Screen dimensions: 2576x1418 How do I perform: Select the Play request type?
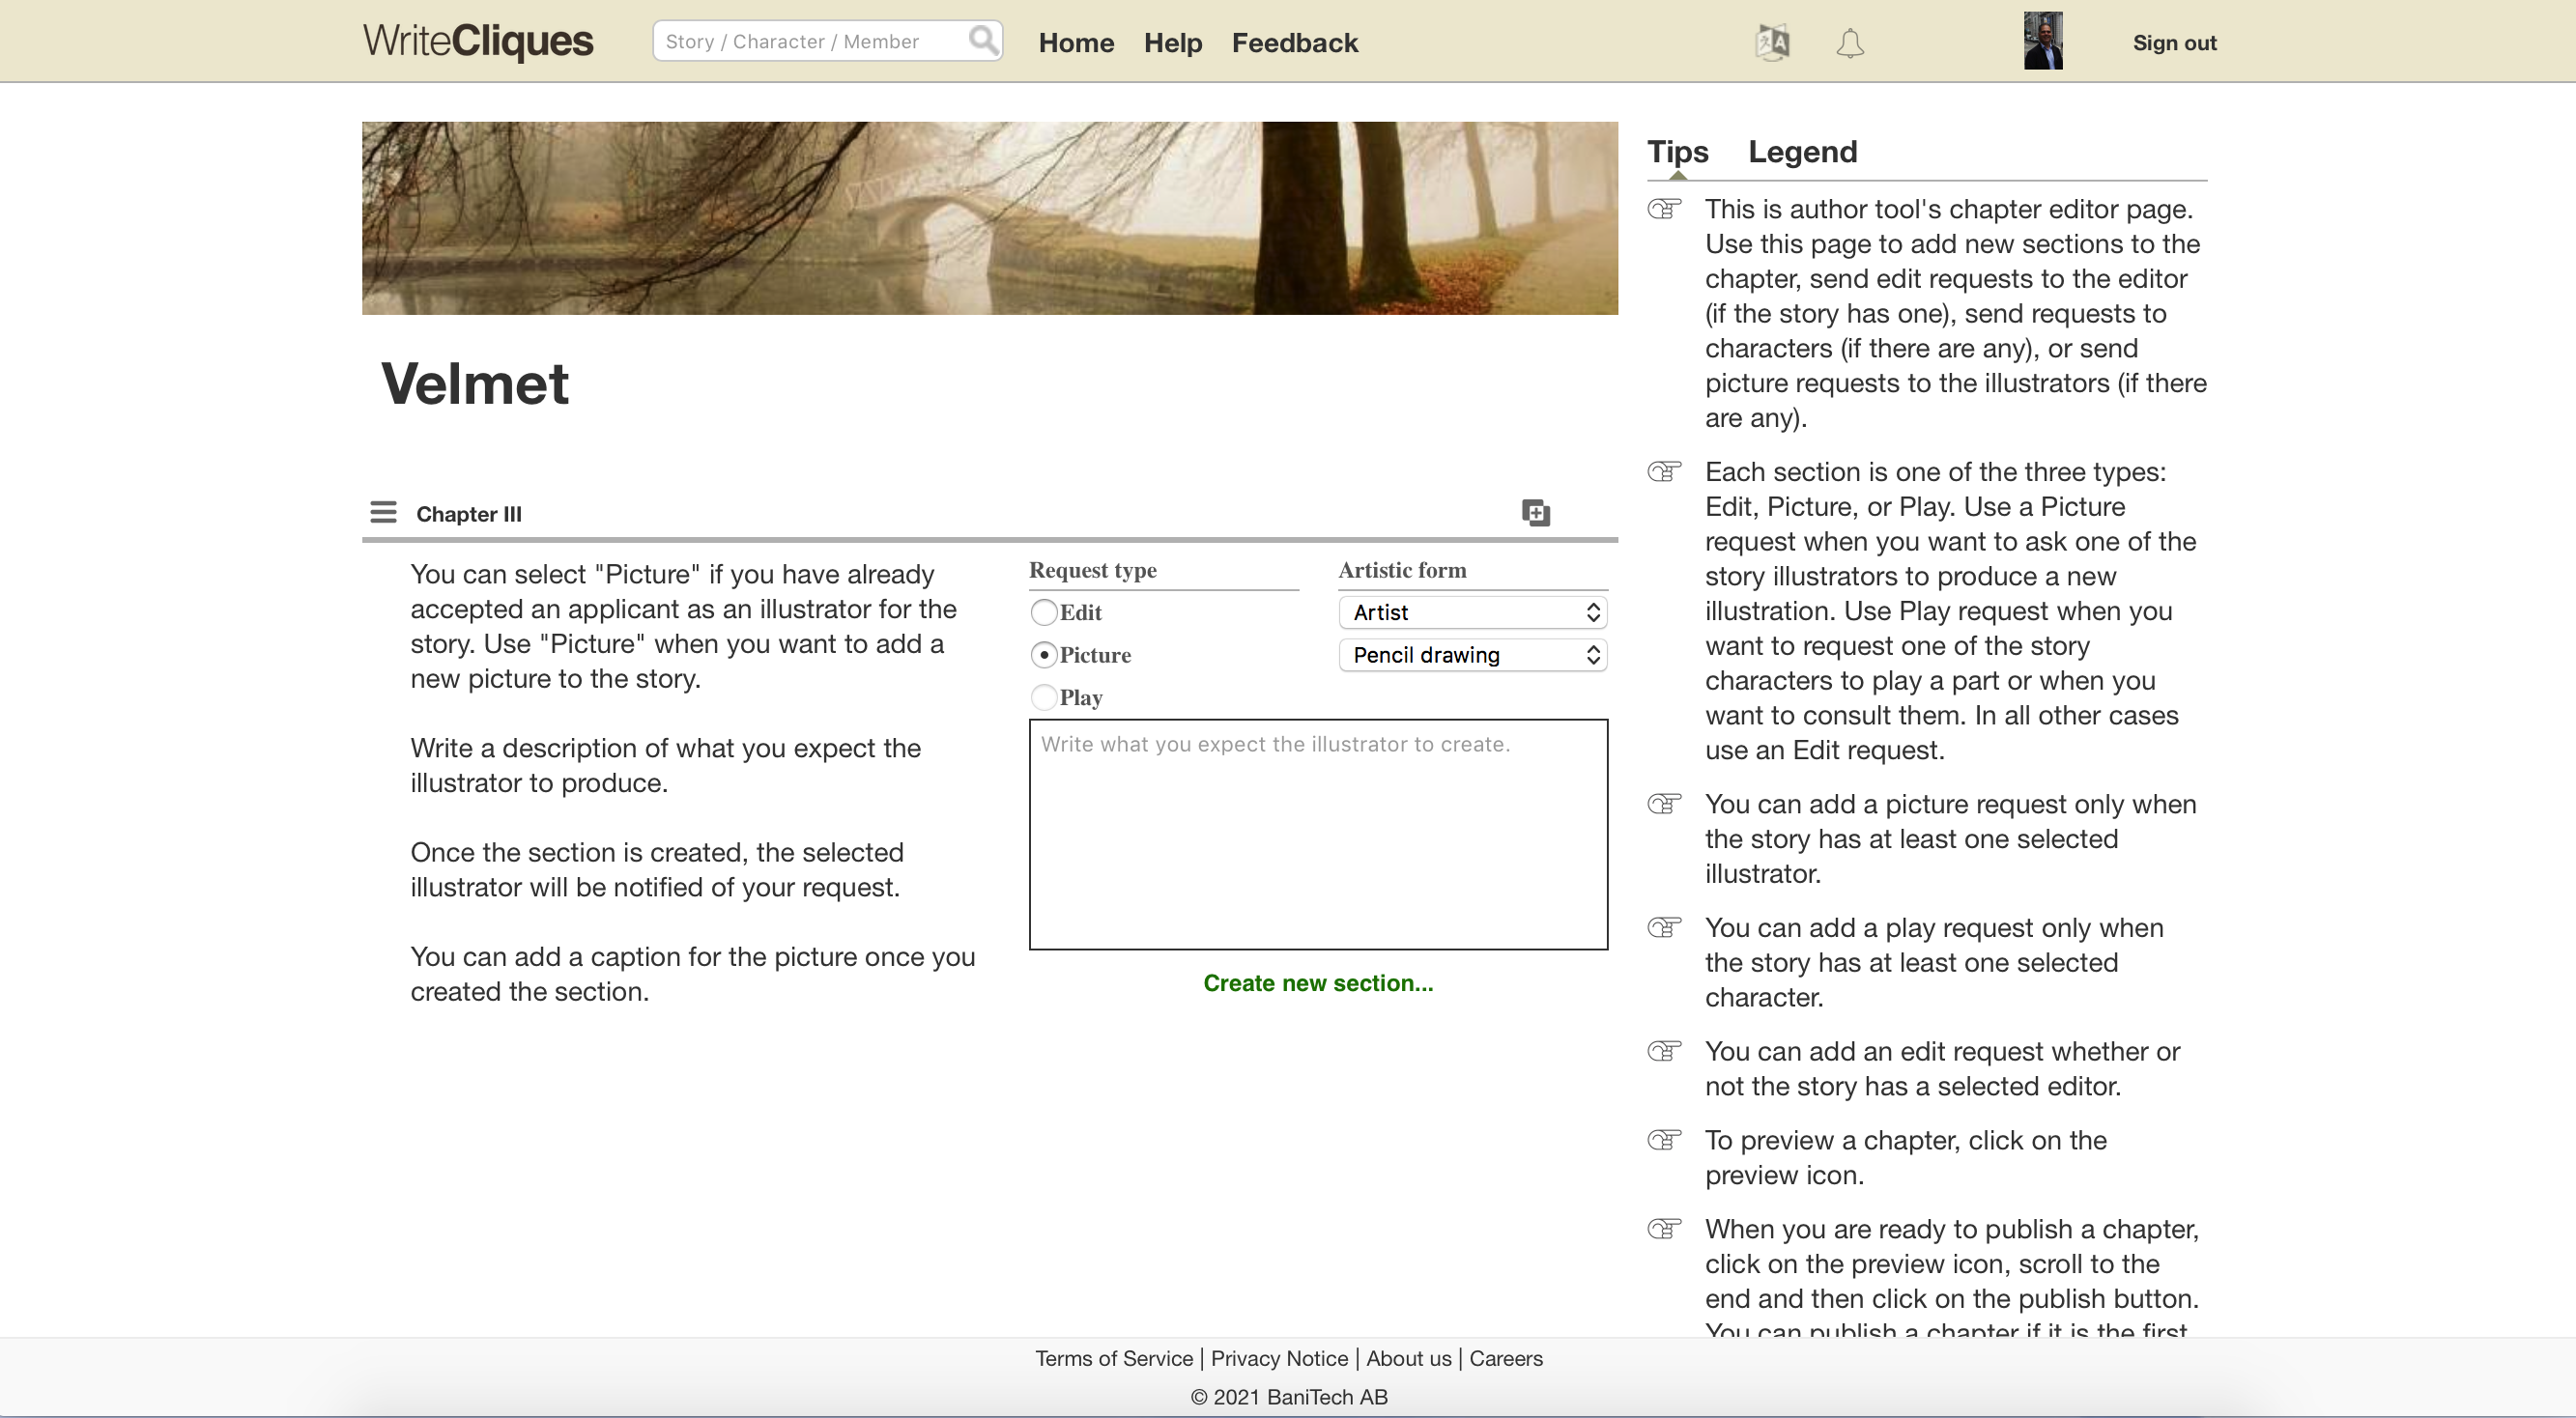pos(1043,697)
